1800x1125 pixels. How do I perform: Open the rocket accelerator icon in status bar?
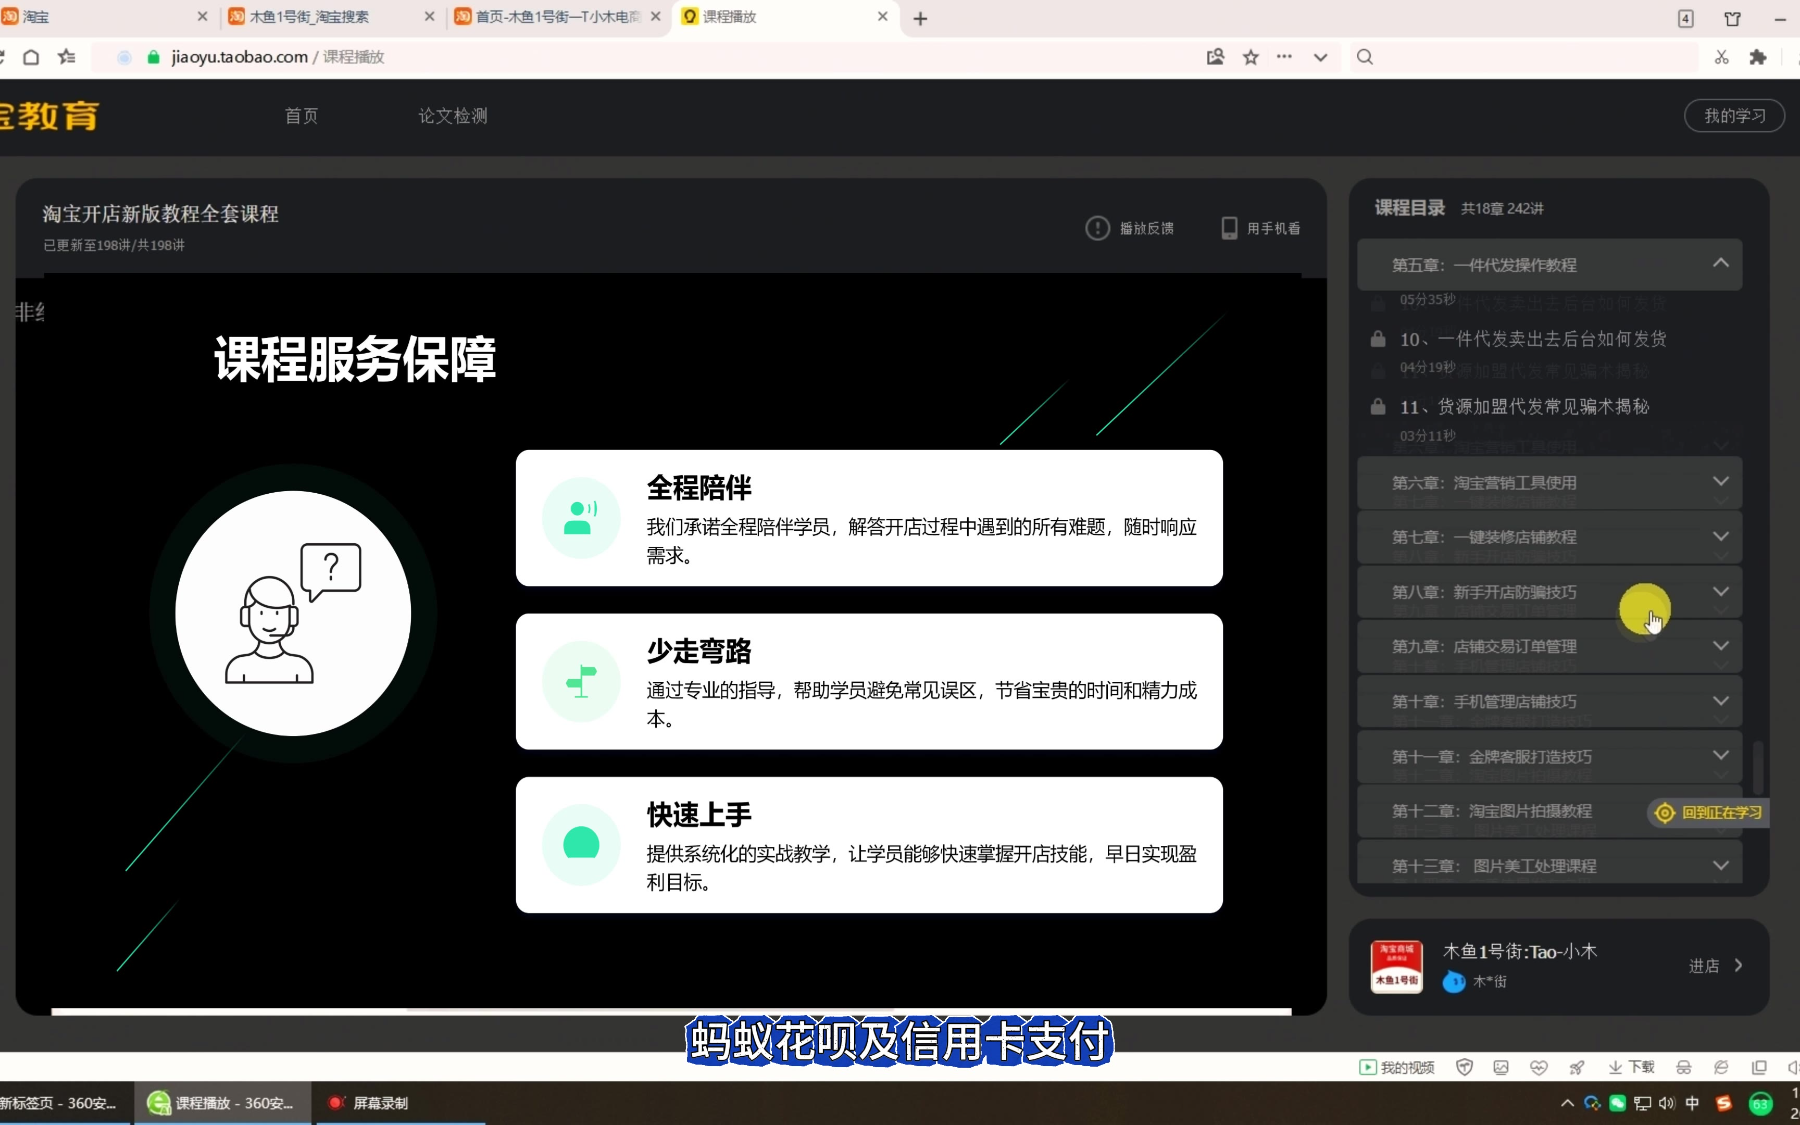(1577, 1067)
